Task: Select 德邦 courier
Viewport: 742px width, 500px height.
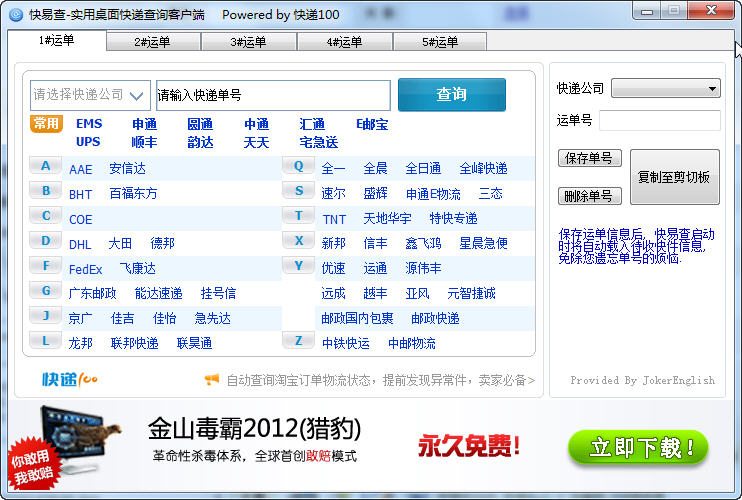Action: (x=162, y=243)
